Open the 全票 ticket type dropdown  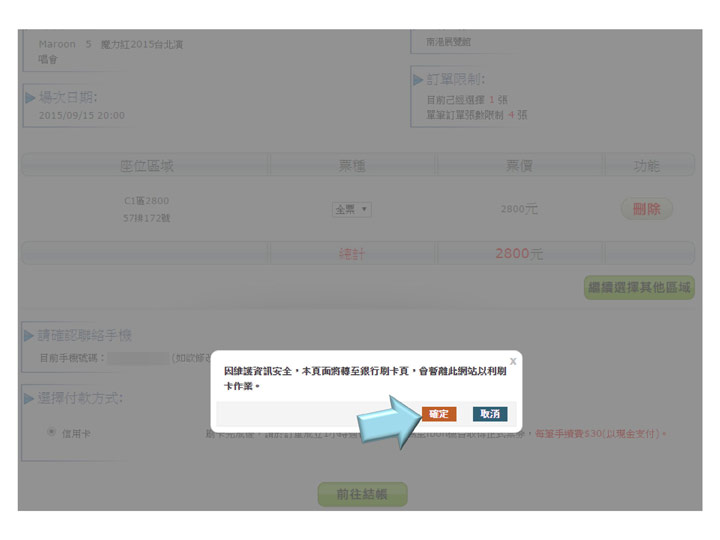tap(352, 209)
